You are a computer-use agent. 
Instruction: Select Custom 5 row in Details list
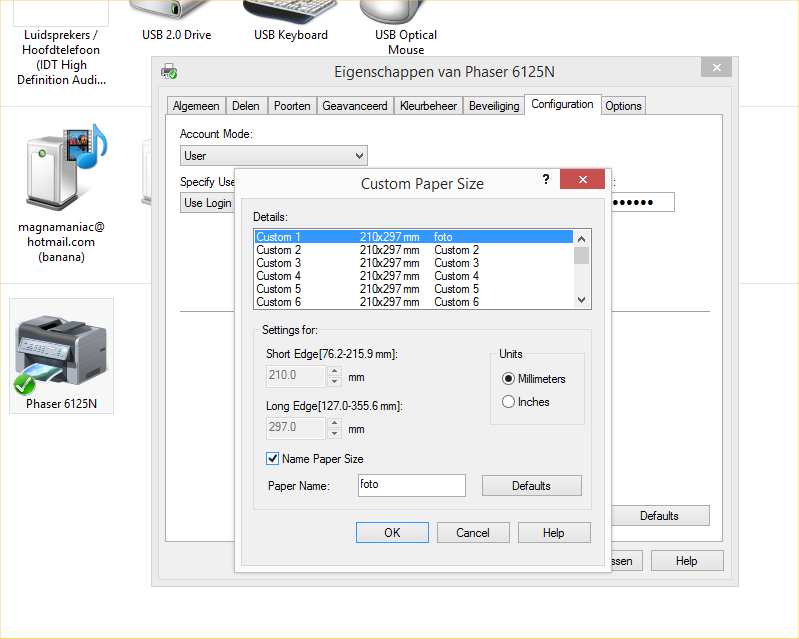click(x=414, y=289)
